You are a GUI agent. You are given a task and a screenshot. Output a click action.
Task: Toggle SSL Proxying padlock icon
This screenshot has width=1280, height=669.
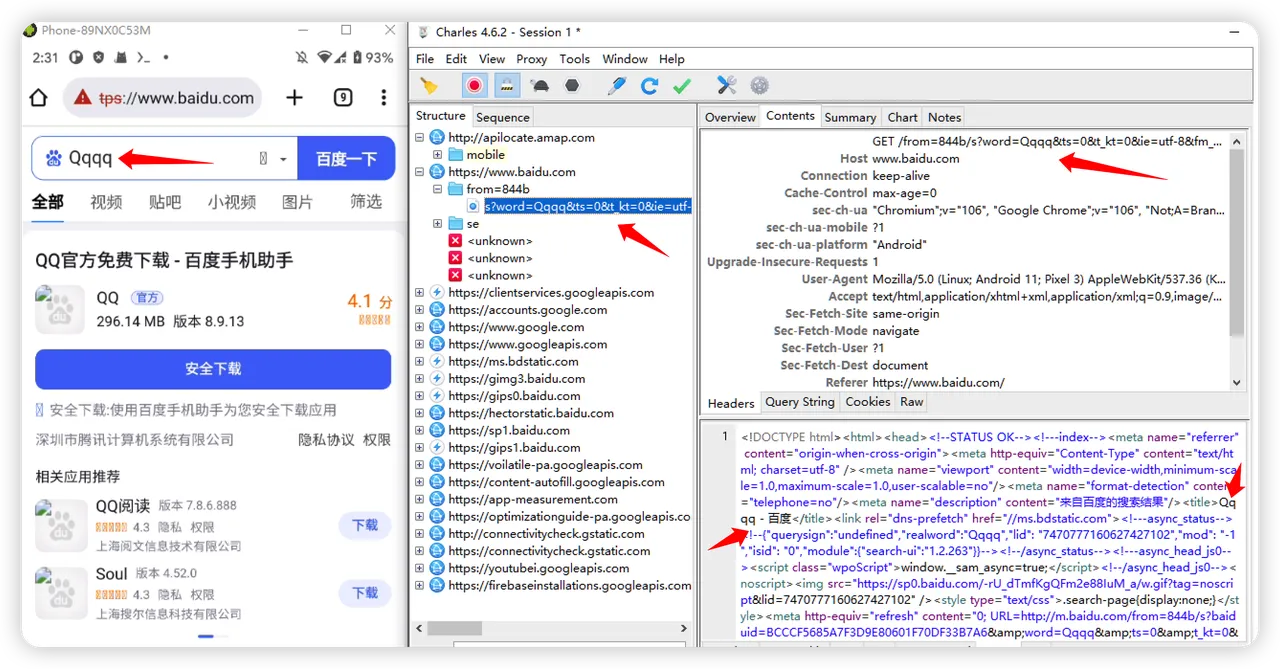(x=507, y=86)
